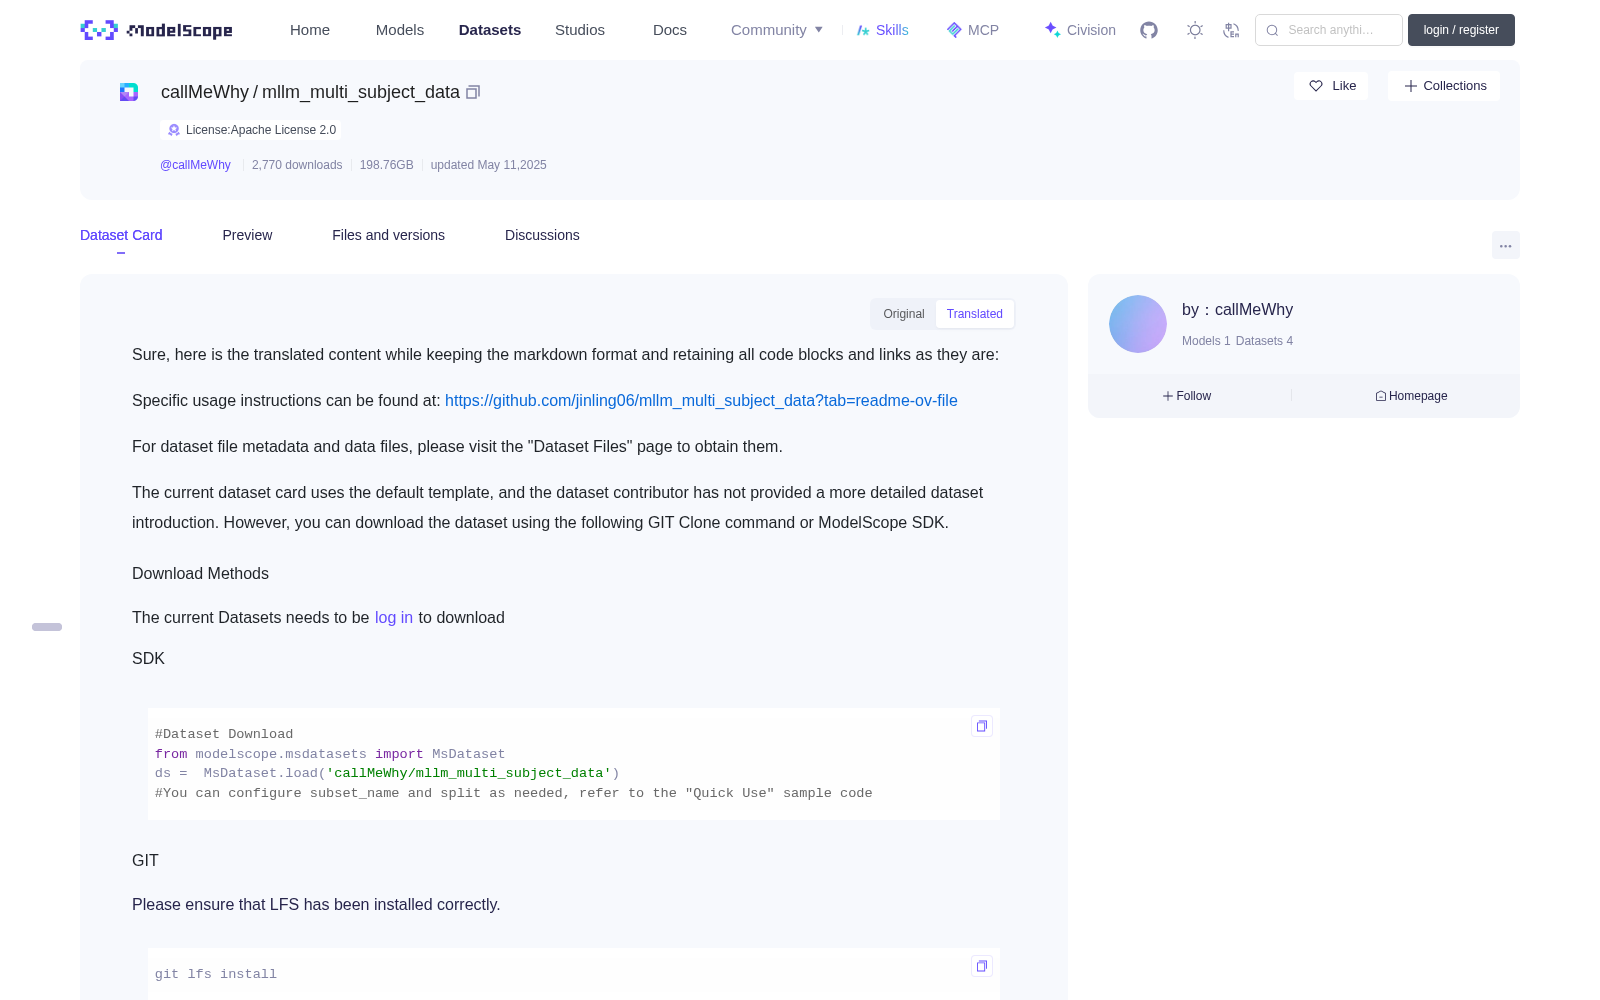This screenshot has width=1600, height=1000.
Task: Click the ModelScope logo
Action: pos(156,30)
